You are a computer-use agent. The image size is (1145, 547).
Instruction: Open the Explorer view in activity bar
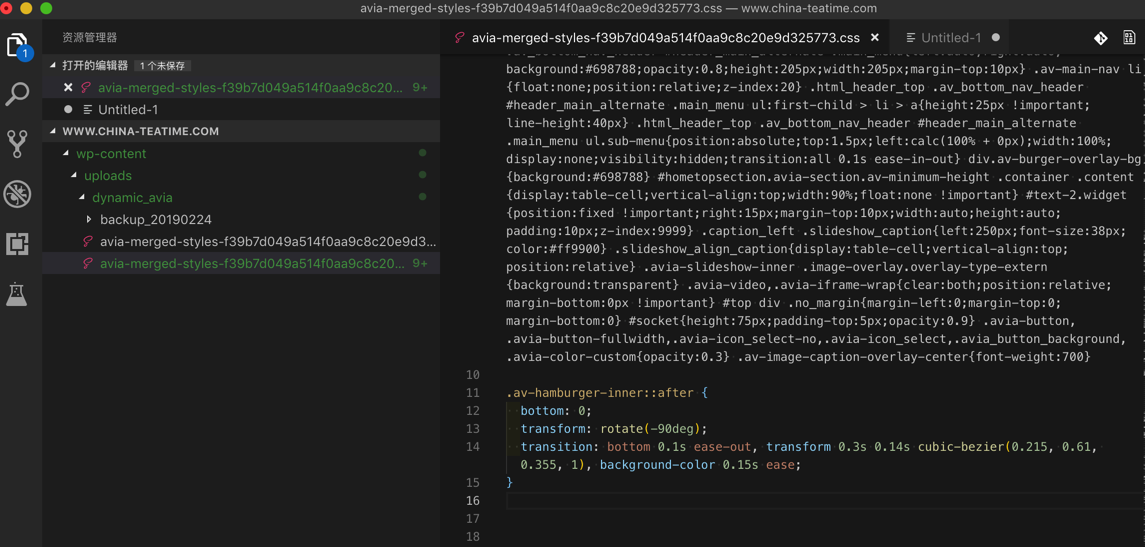(x=17, y=45)
